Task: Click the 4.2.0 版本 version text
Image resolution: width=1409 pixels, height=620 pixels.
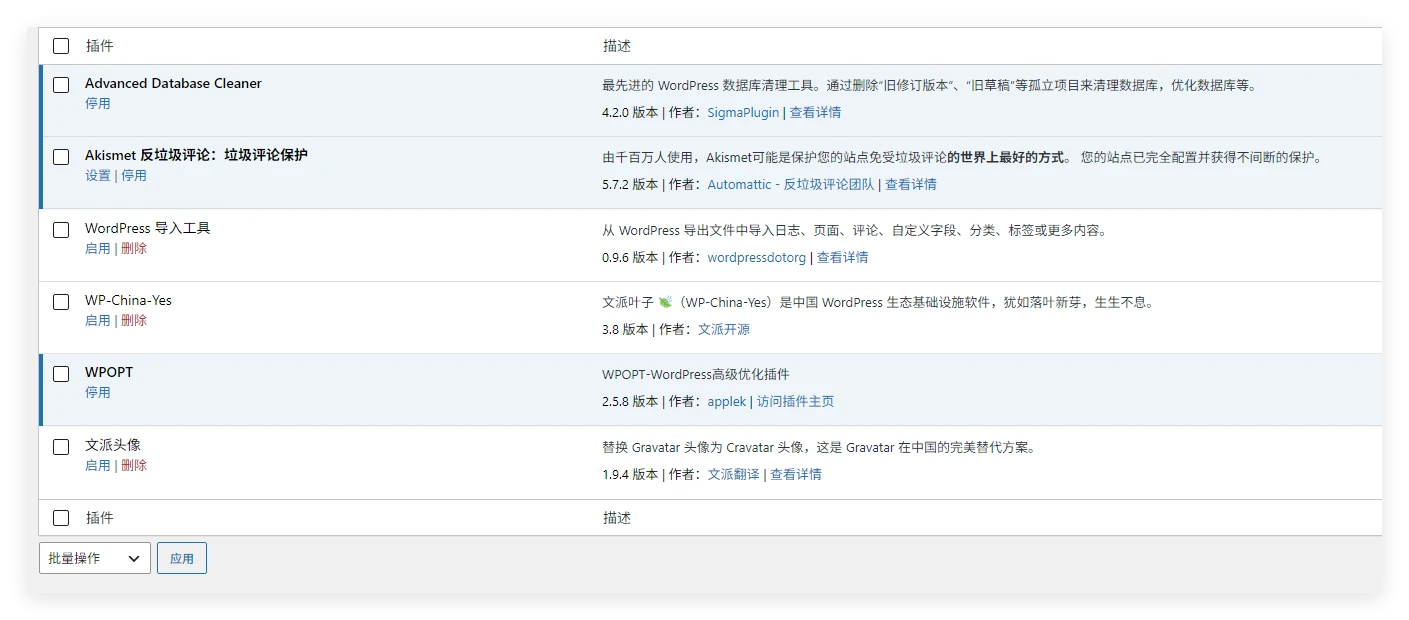Action: (x=630, y=112)
